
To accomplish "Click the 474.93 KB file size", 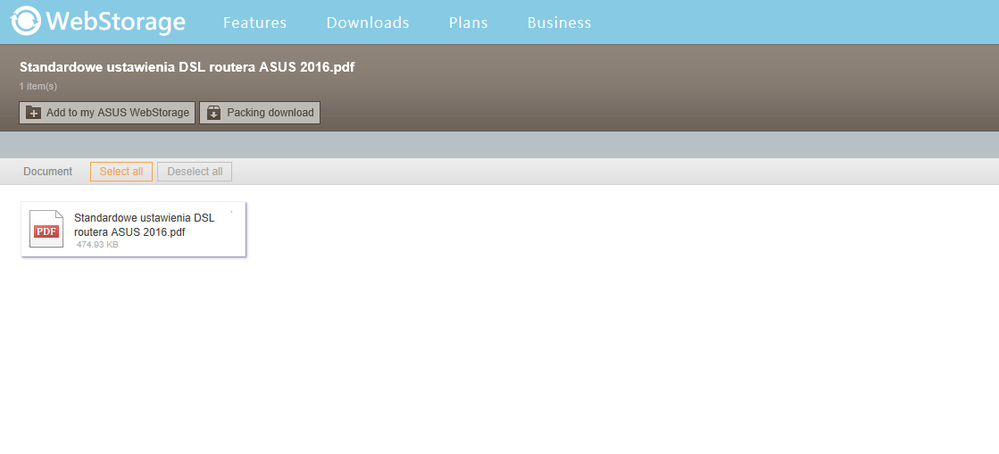I will (97, 245).
